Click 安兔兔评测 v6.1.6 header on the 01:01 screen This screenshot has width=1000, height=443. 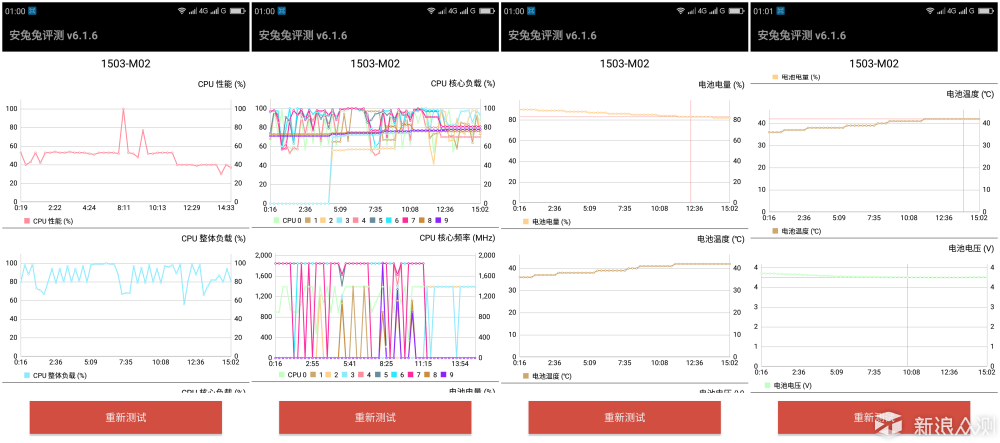pyautogui.click(x=802, y=35)
